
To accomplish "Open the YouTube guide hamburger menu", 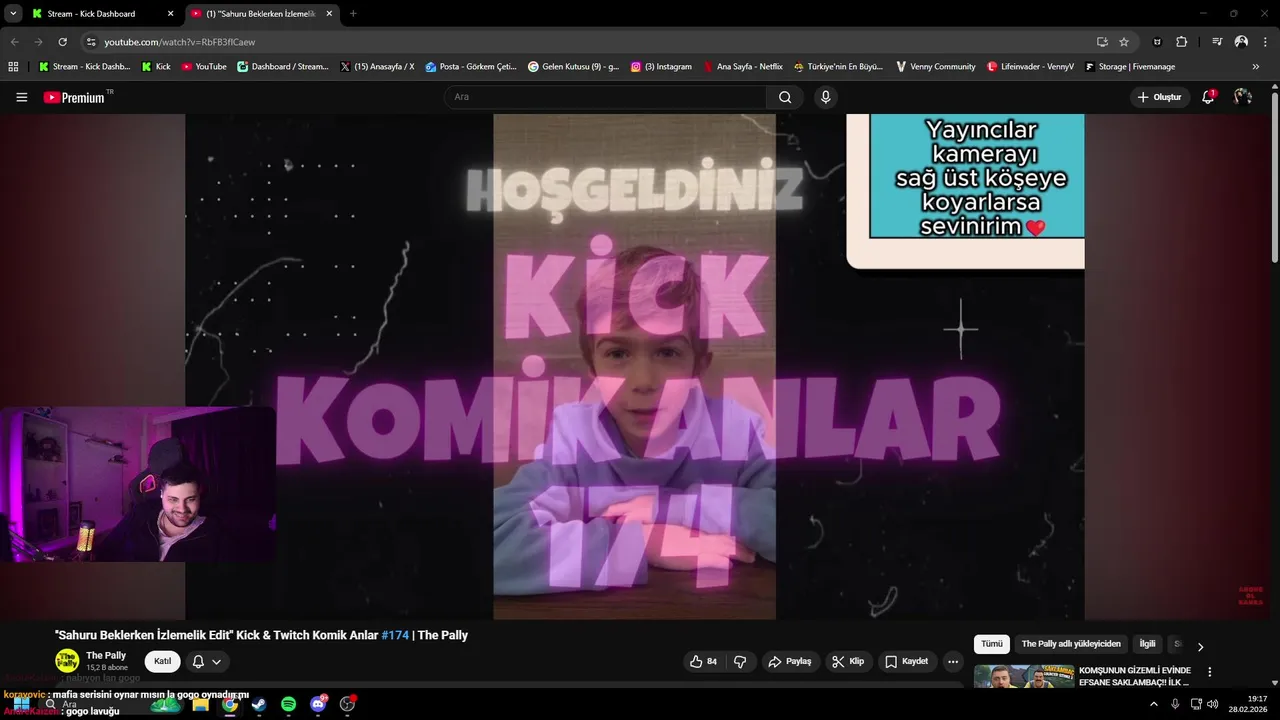I will (21, 97).
